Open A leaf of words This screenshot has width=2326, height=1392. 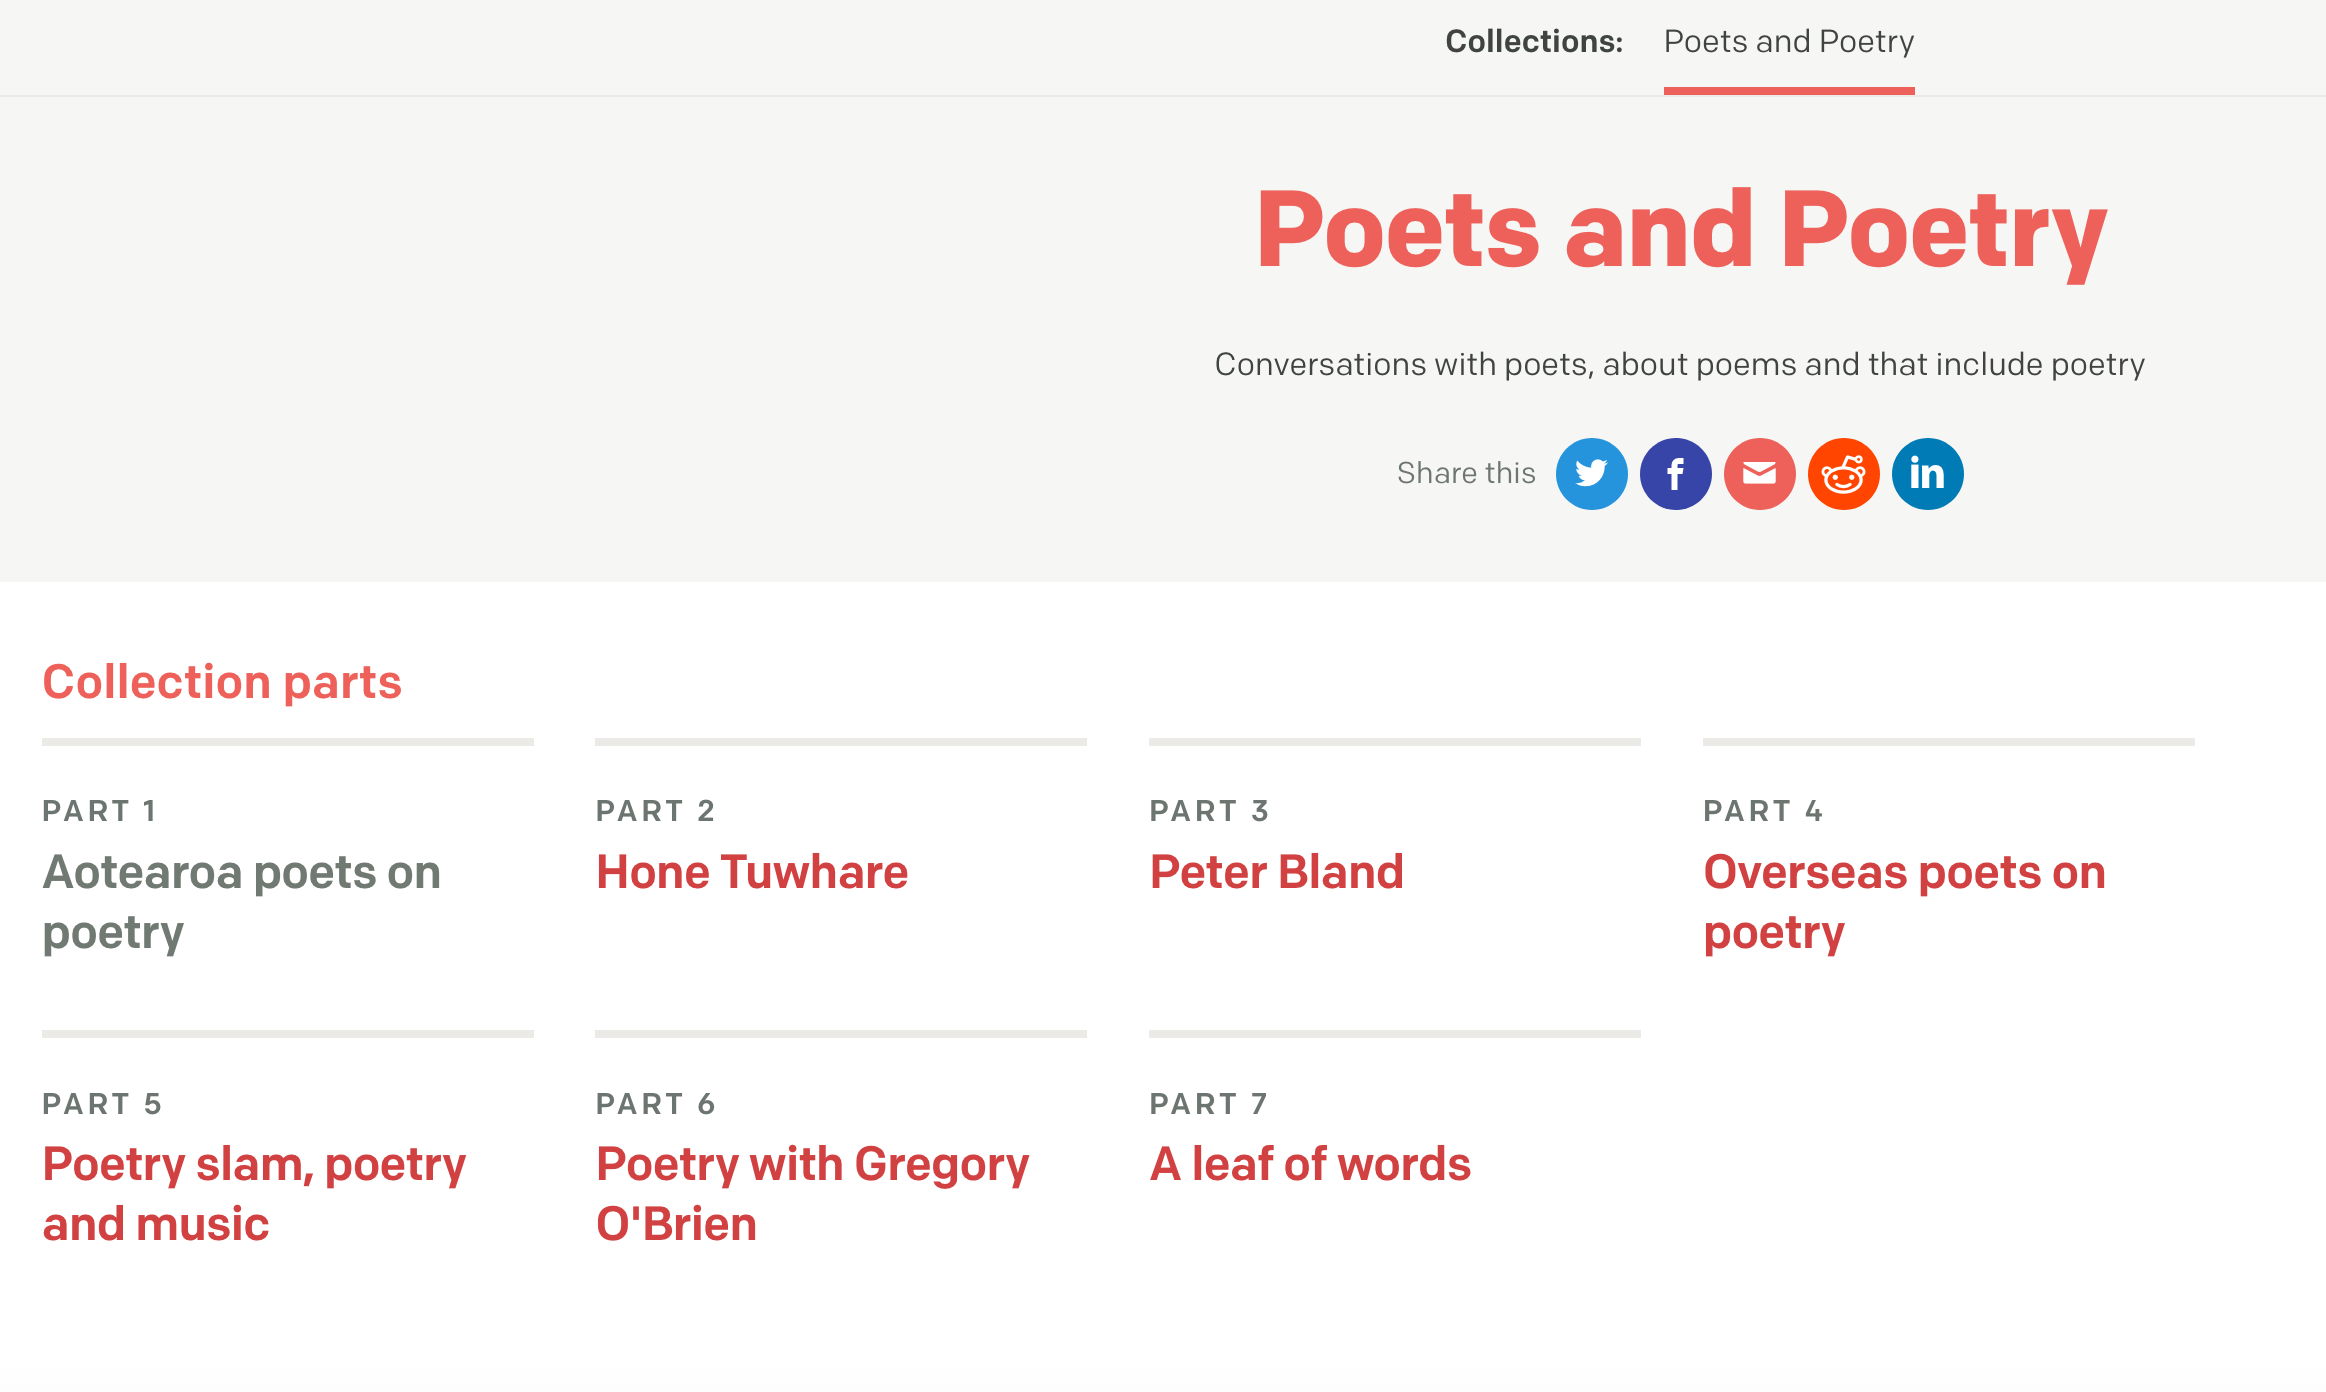coord(1310,1164)
